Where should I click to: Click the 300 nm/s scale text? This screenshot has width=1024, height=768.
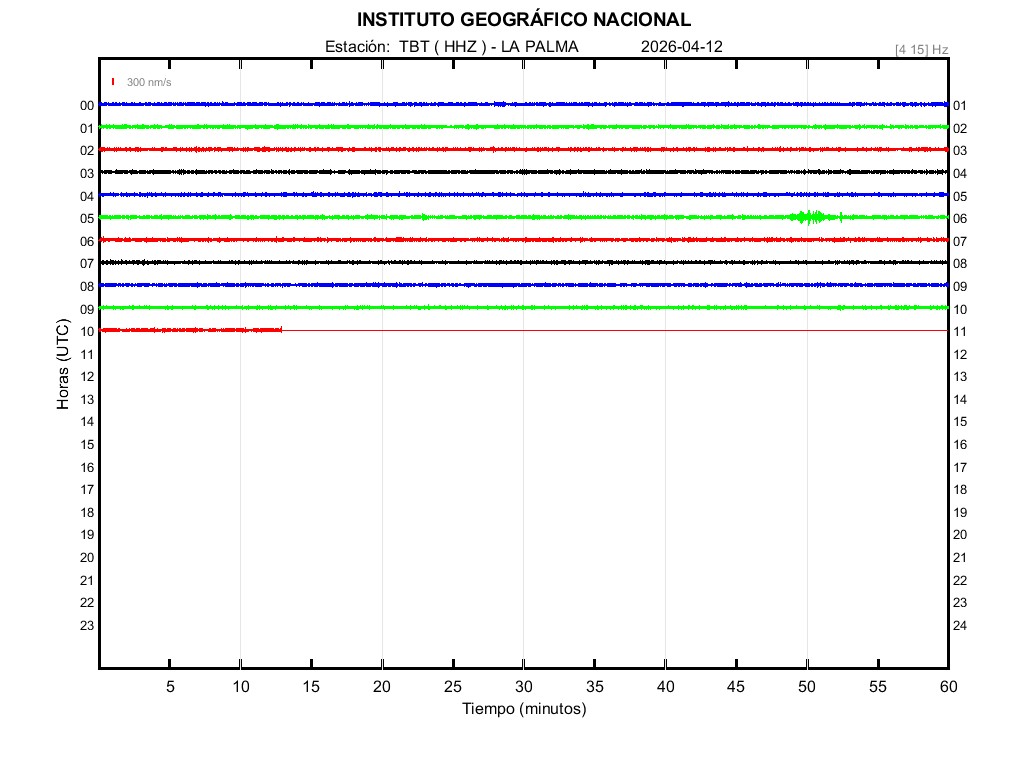pyautogui.click(x=149, y=82)
